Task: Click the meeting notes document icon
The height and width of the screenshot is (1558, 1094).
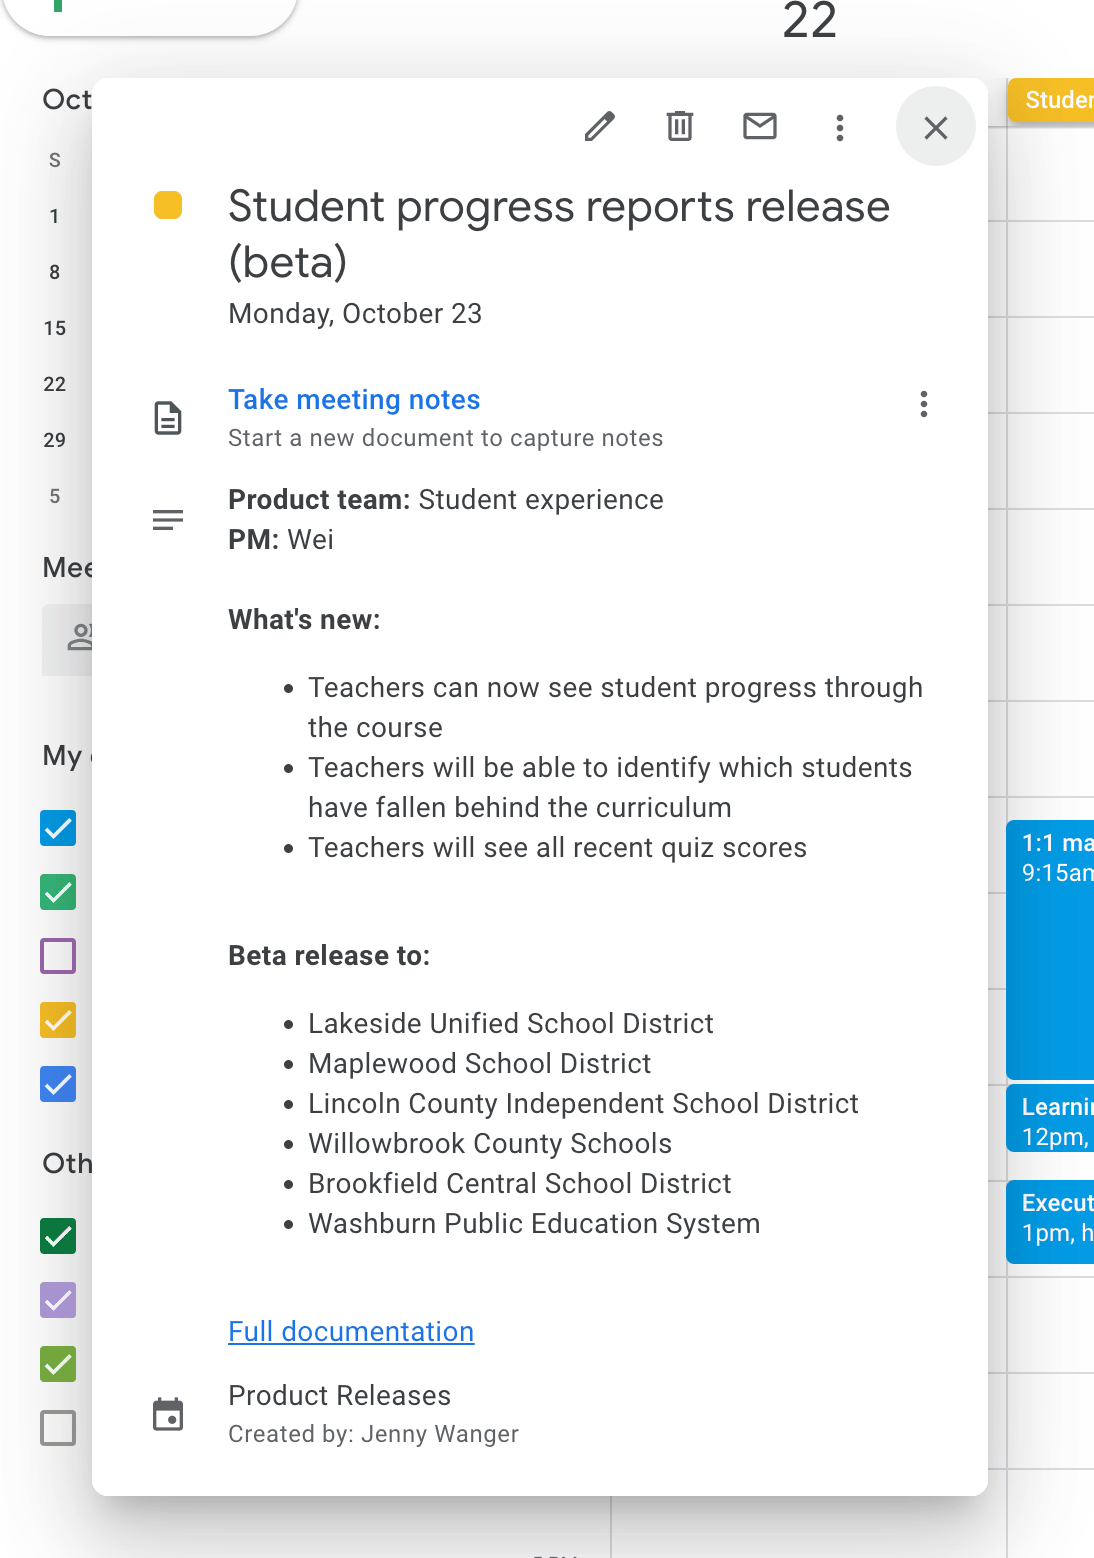Action: point(168,418)
